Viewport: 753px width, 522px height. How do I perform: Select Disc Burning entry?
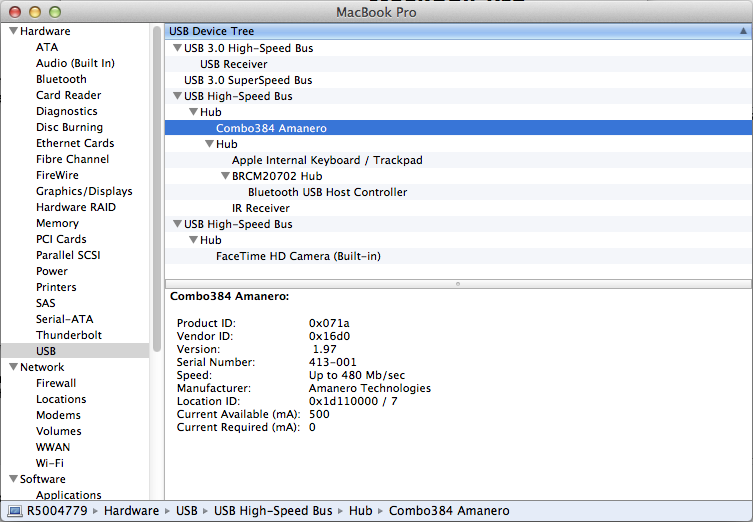(x=70, y=127)
